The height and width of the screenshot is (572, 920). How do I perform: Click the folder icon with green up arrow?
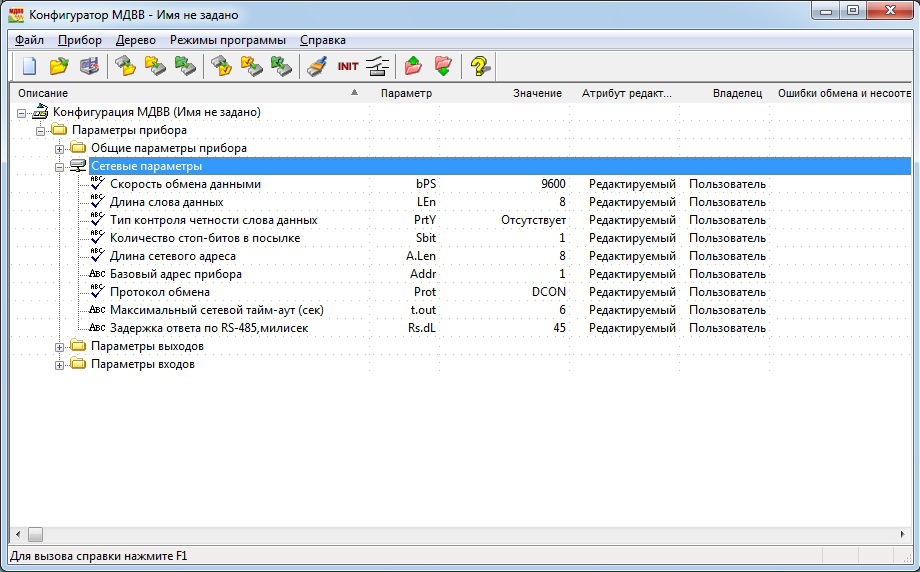tap(413, 67)
